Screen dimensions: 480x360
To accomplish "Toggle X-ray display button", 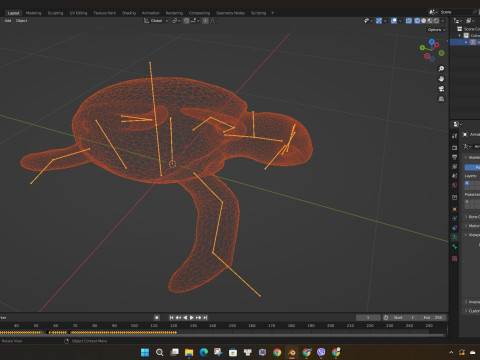I will pos(409,21).
